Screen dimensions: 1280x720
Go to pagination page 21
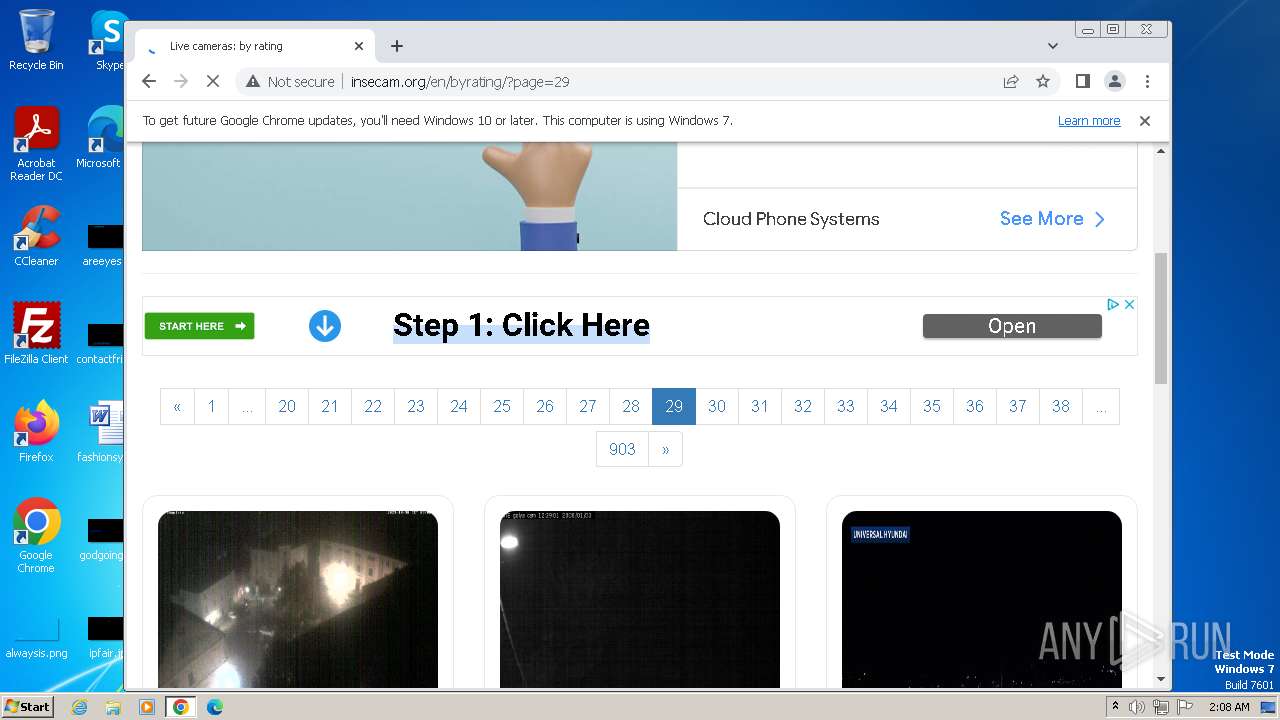[x=330, y=406]
